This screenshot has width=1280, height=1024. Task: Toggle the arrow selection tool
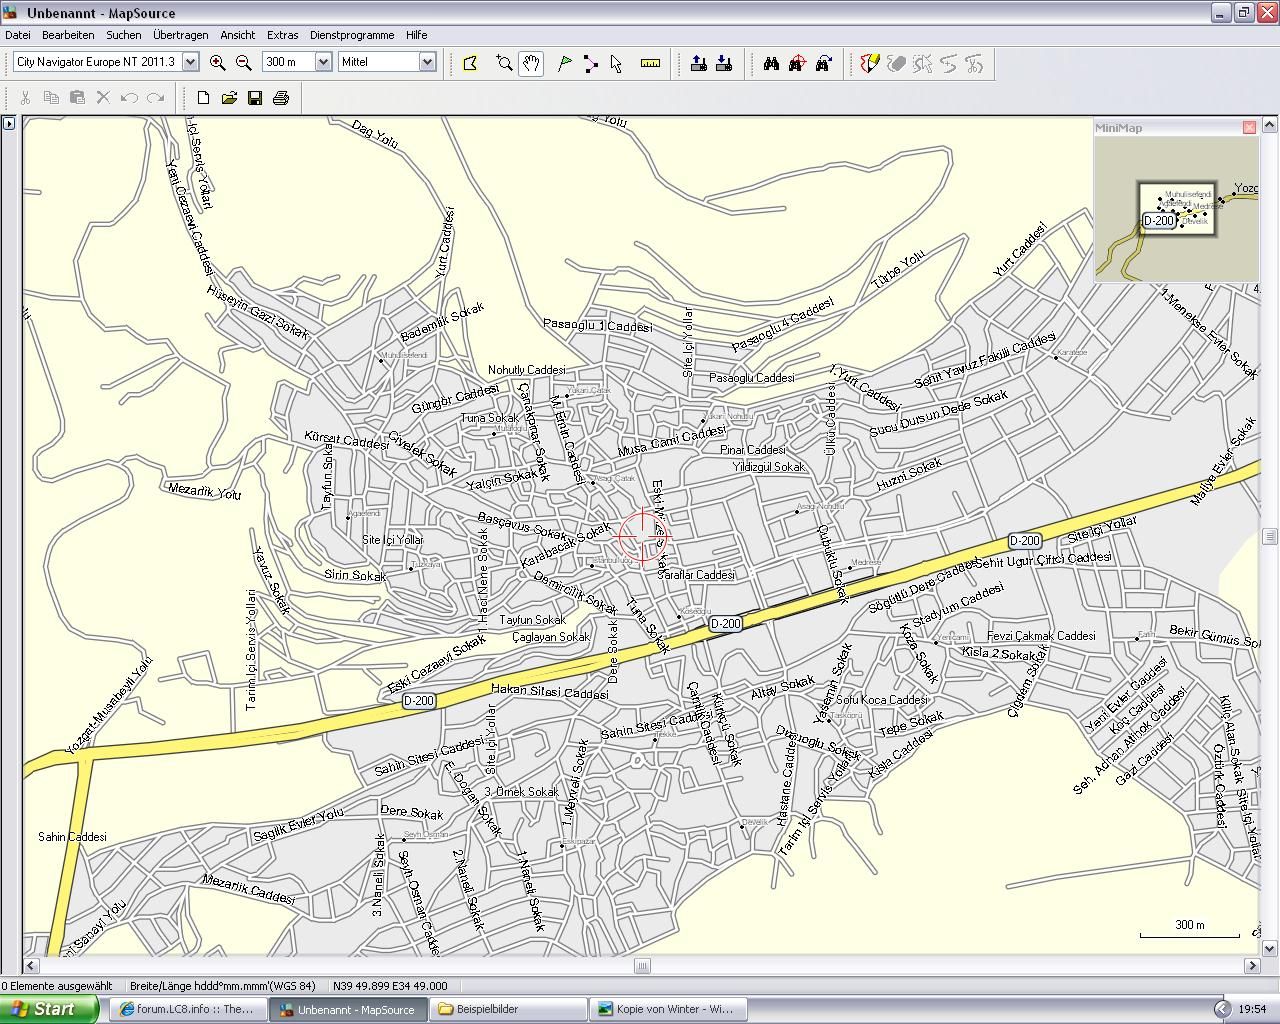pyautogui.click(x=616, y=64)
